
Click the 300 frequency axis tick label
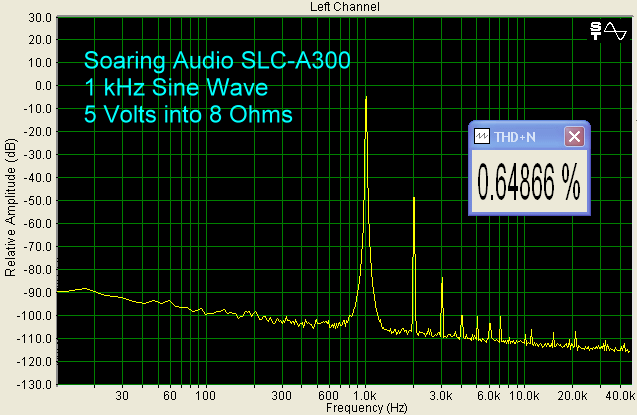point(281,396)
